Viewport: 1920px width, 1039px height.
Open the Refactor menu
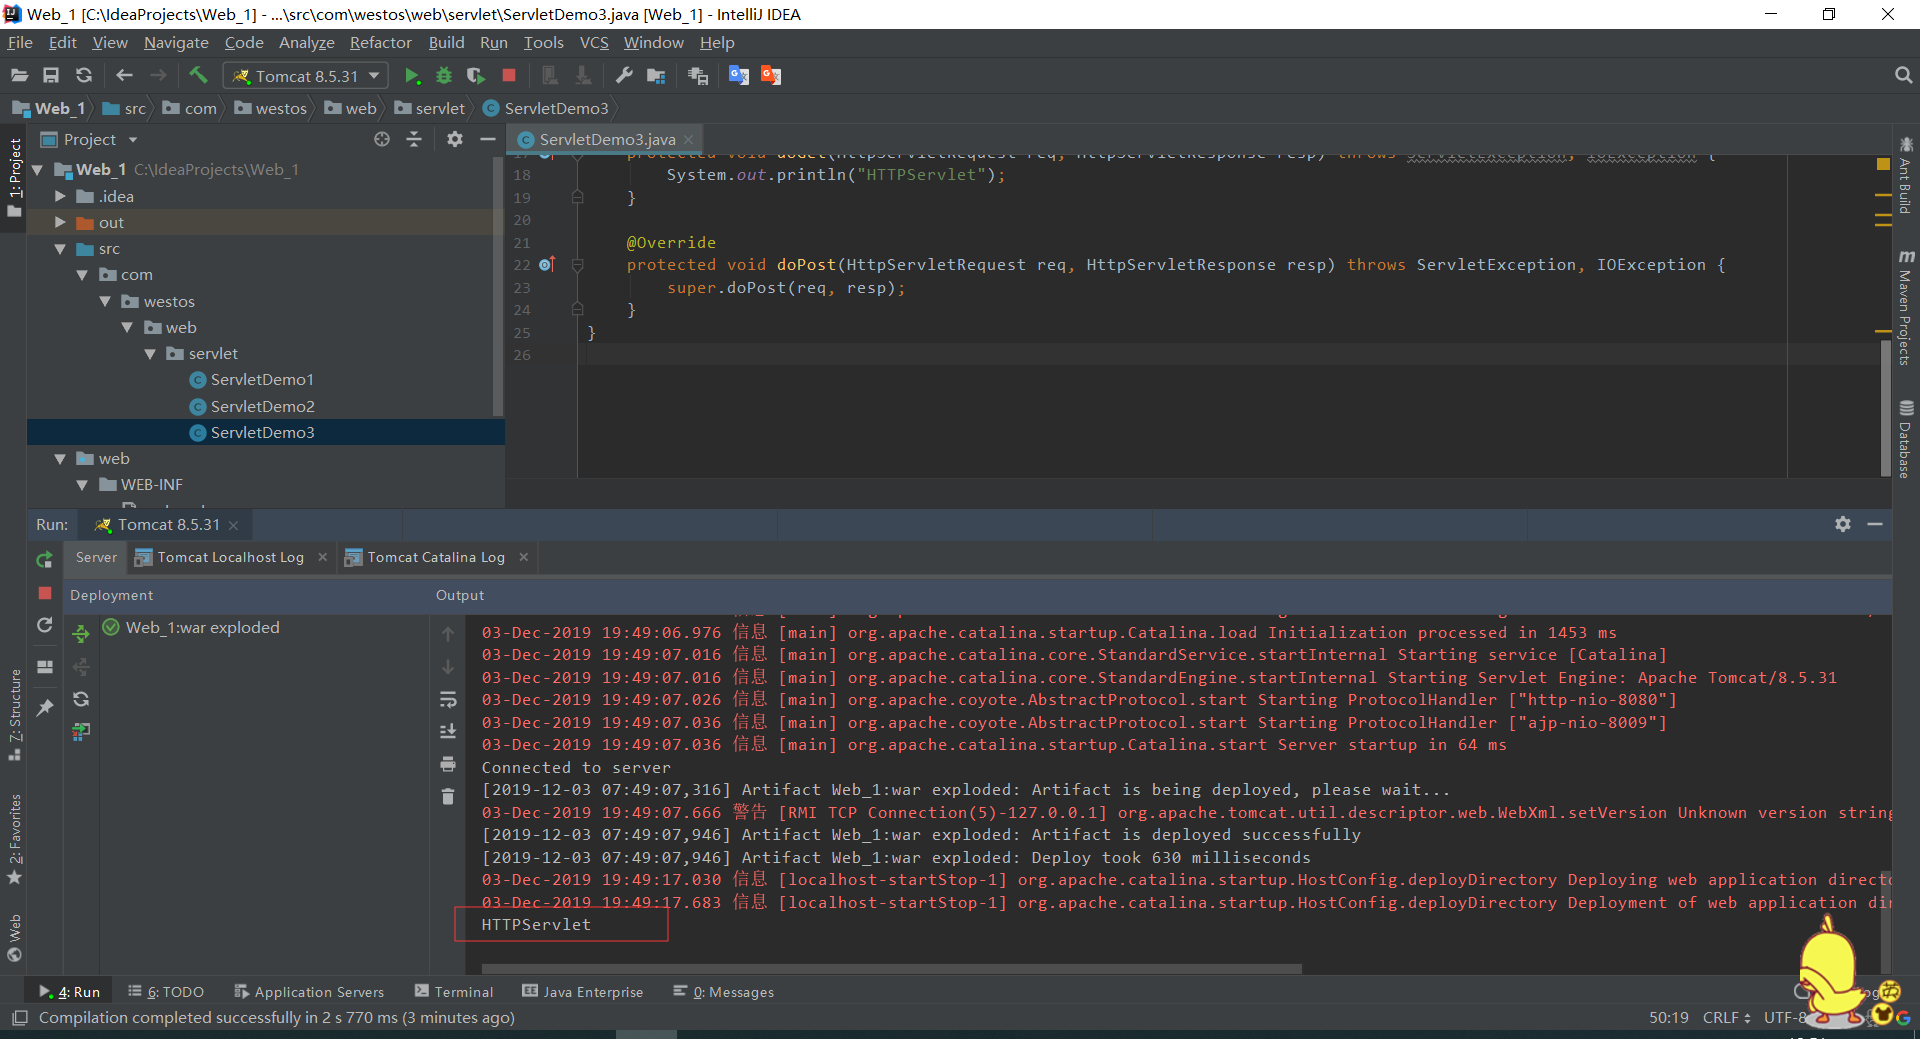click(x=380, y=42)
